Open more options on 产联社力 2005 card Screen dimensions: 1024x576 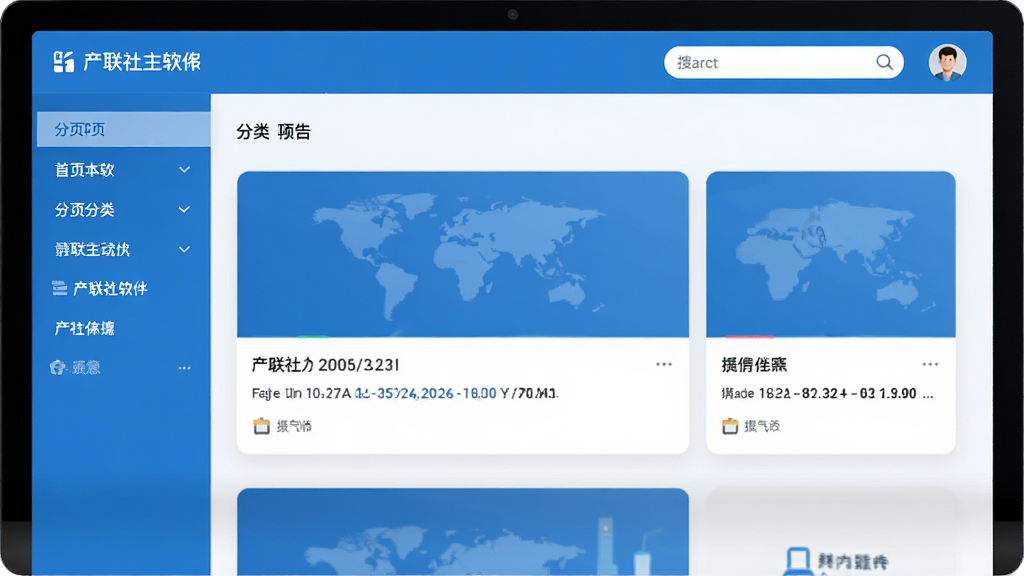point(664,364)
